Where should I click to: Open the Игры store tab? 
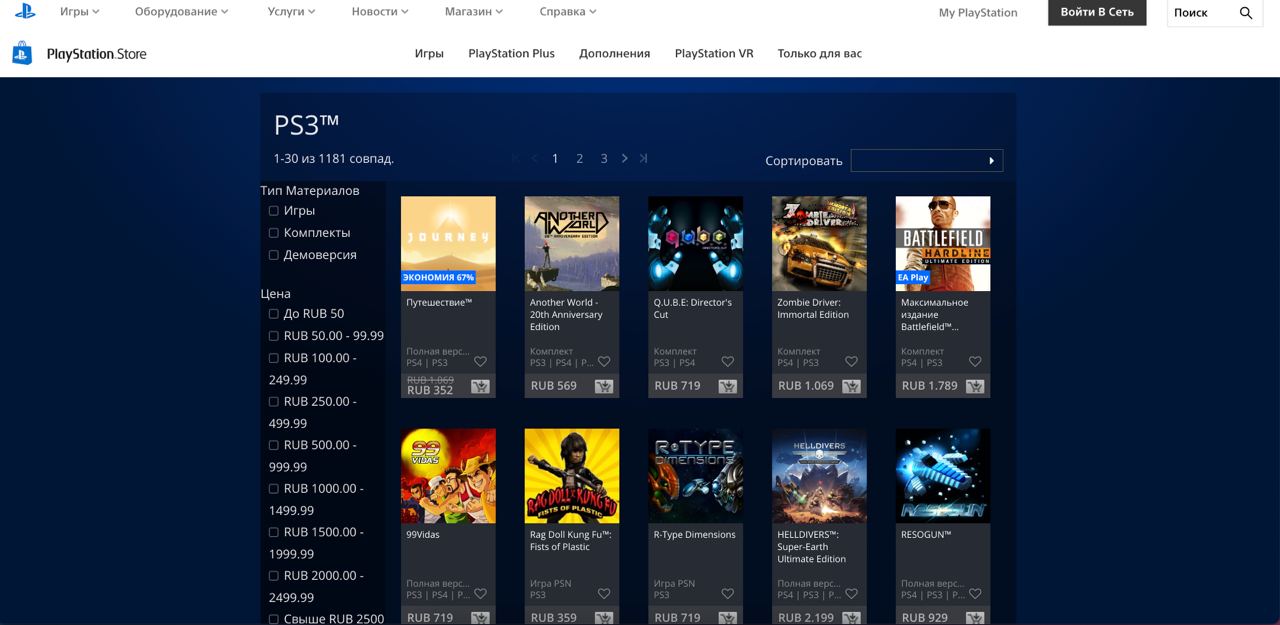(429, 54)
